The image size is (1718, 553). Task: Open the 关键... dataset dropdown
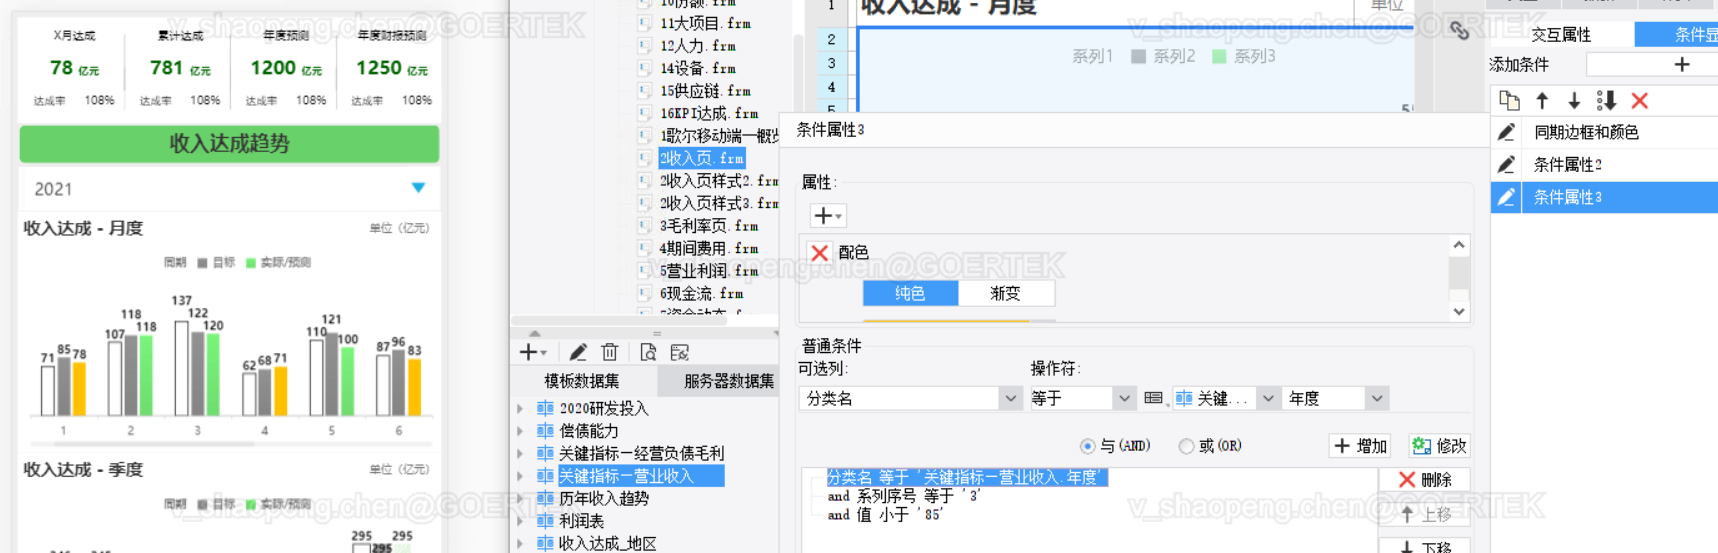[1268, 398]
